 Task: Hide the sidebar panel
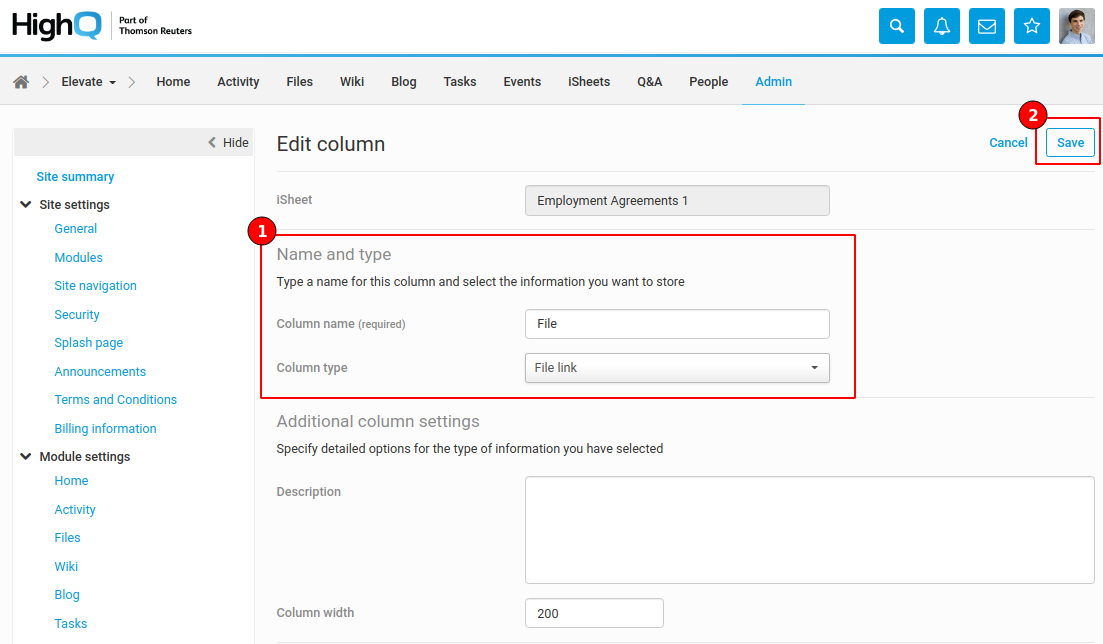click(229, 142)
